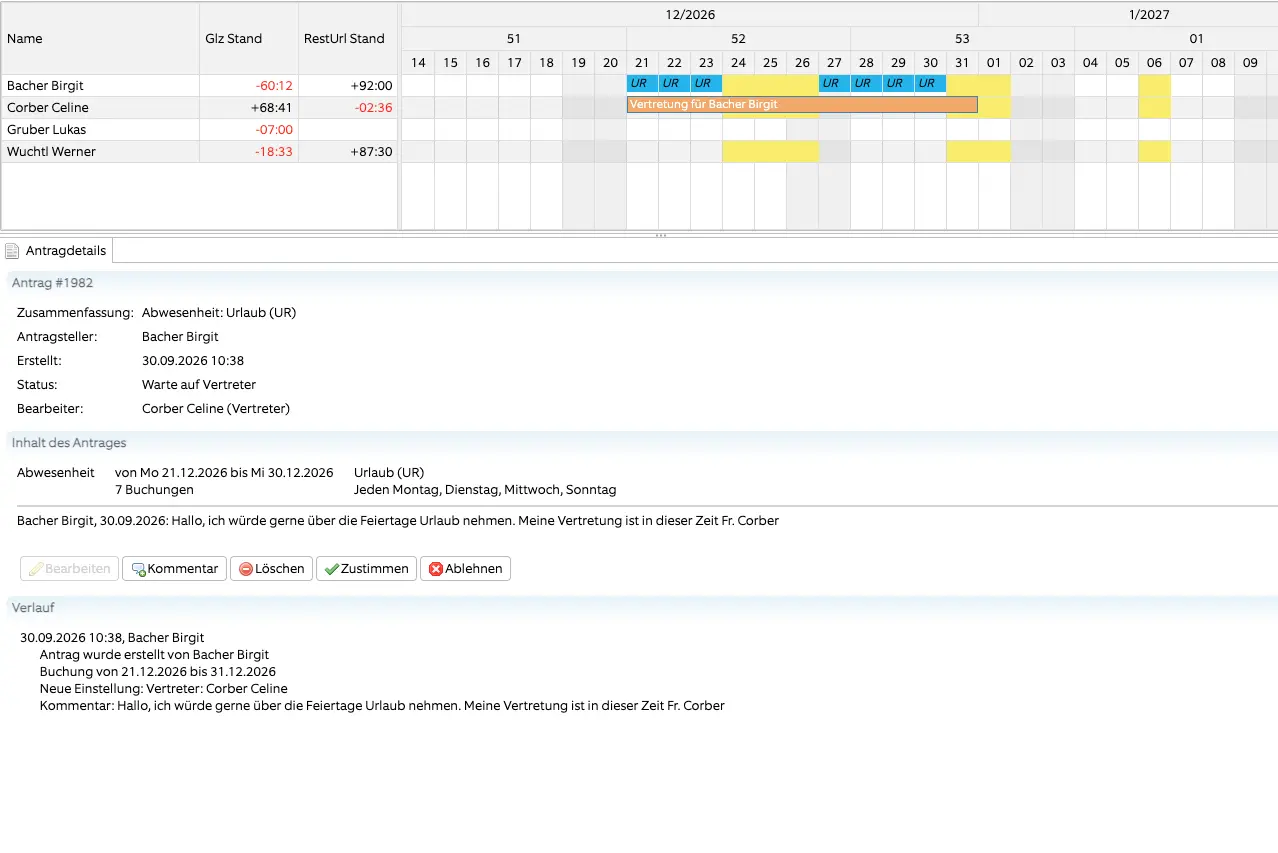Click the red X icon on Ablehnen
The image size is (1278, 853).
[435, 569]
